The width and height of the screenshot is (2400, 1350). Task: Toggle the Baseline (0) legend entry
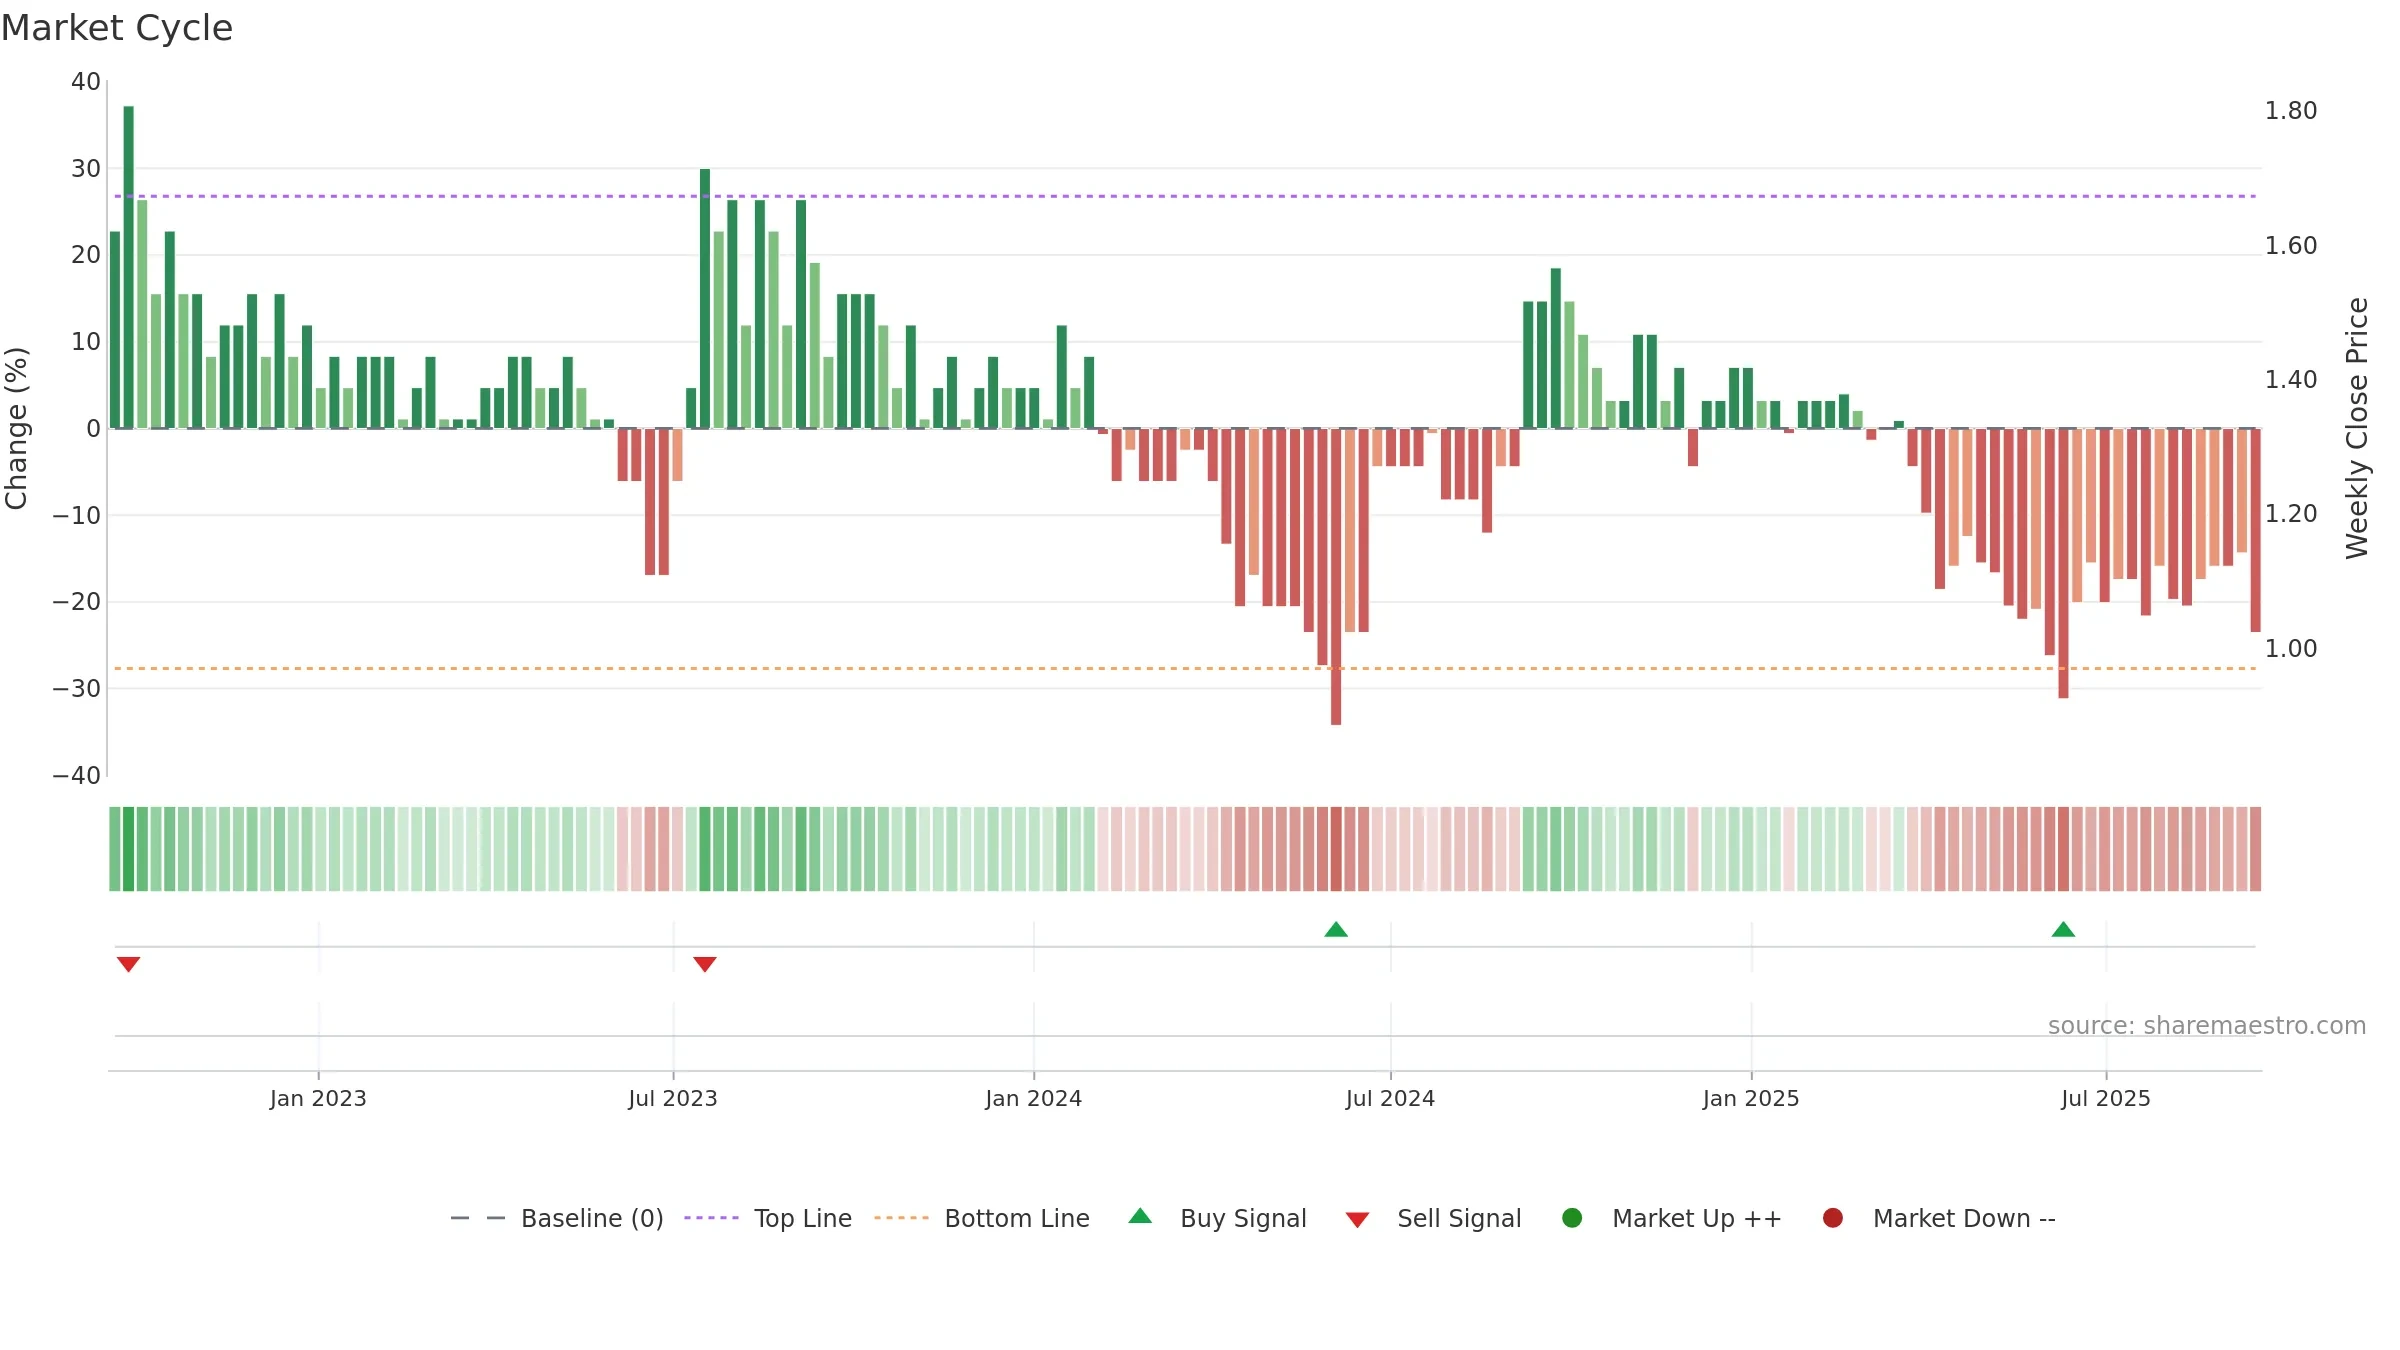[x=557, y=1218]
